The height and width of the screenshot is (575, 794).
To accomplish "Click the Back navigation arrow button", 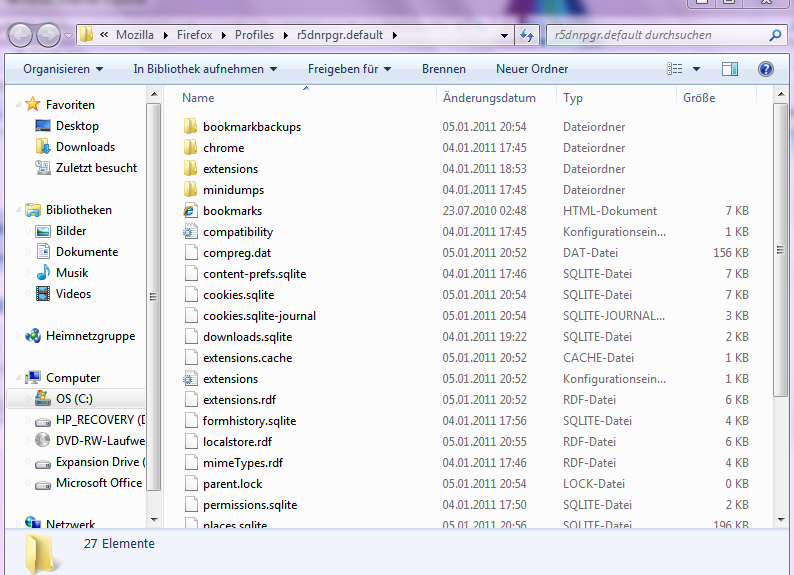I will [21, 35].
